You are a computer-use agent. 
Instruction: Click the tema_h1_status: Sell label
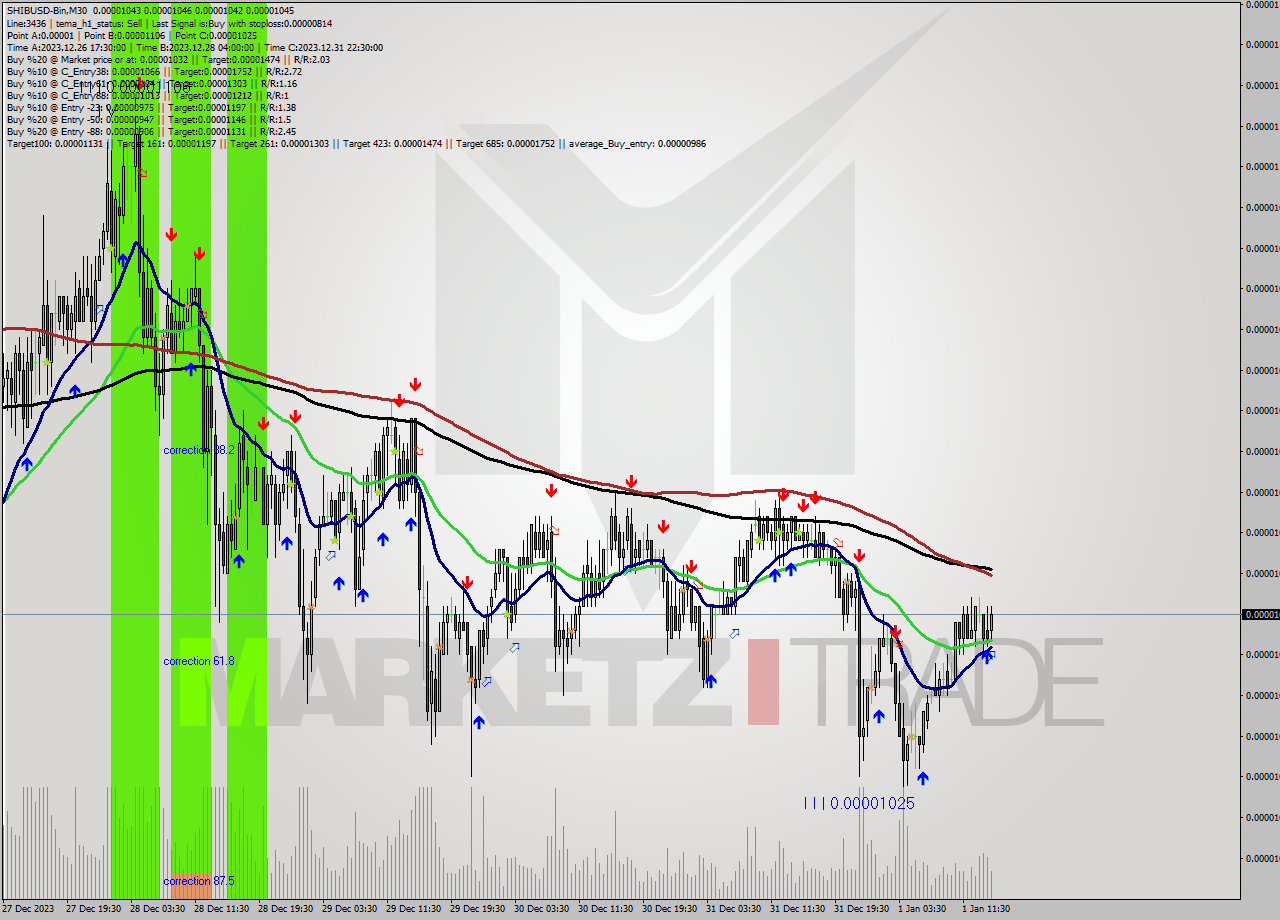coord(99,23)
